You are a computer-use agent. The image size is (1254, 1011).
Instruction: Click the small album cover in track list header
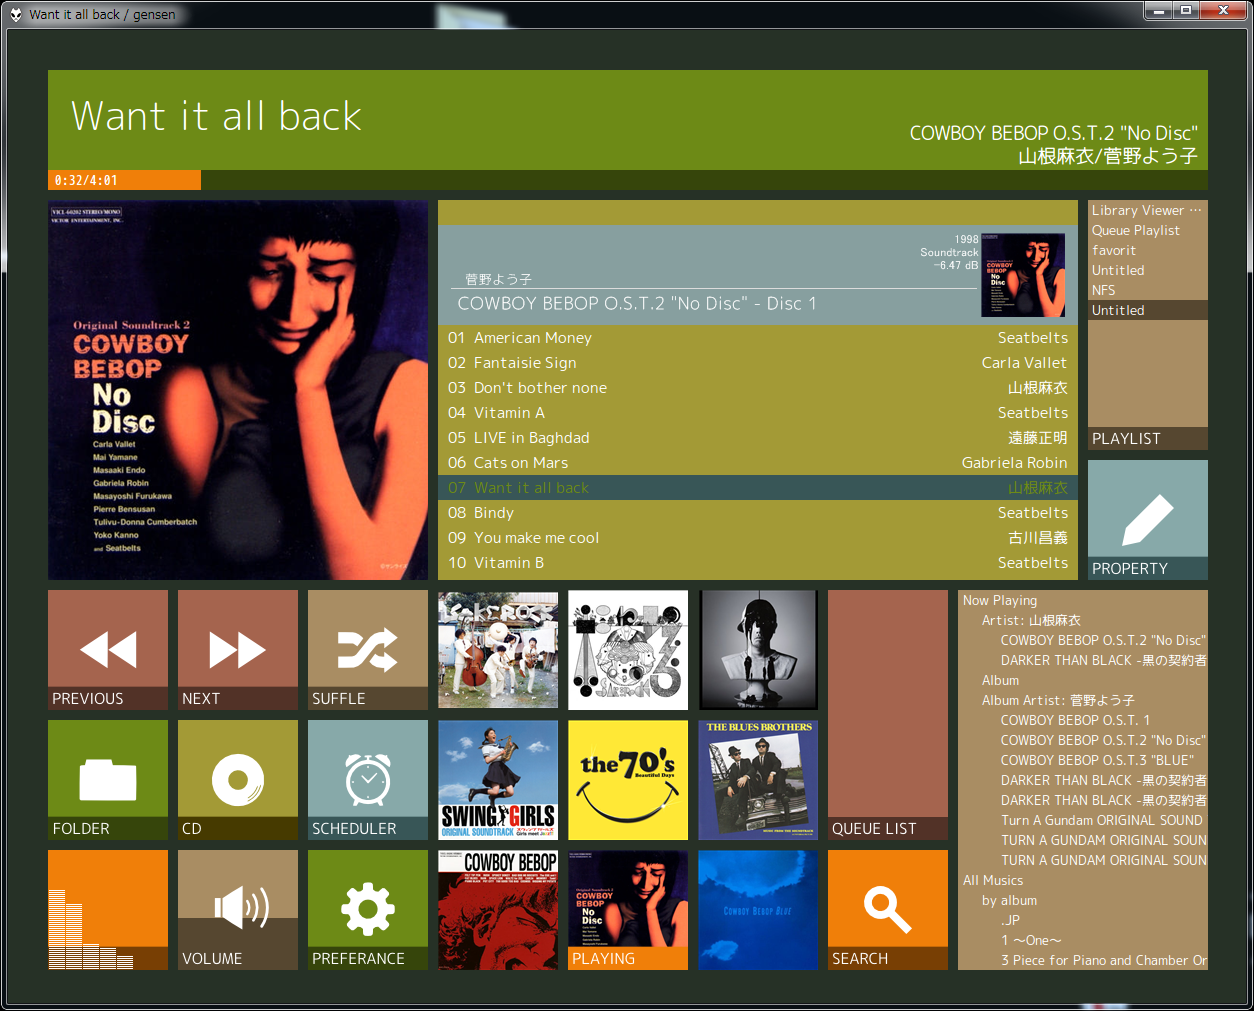pyautogui.click(x=1023, y=275)
